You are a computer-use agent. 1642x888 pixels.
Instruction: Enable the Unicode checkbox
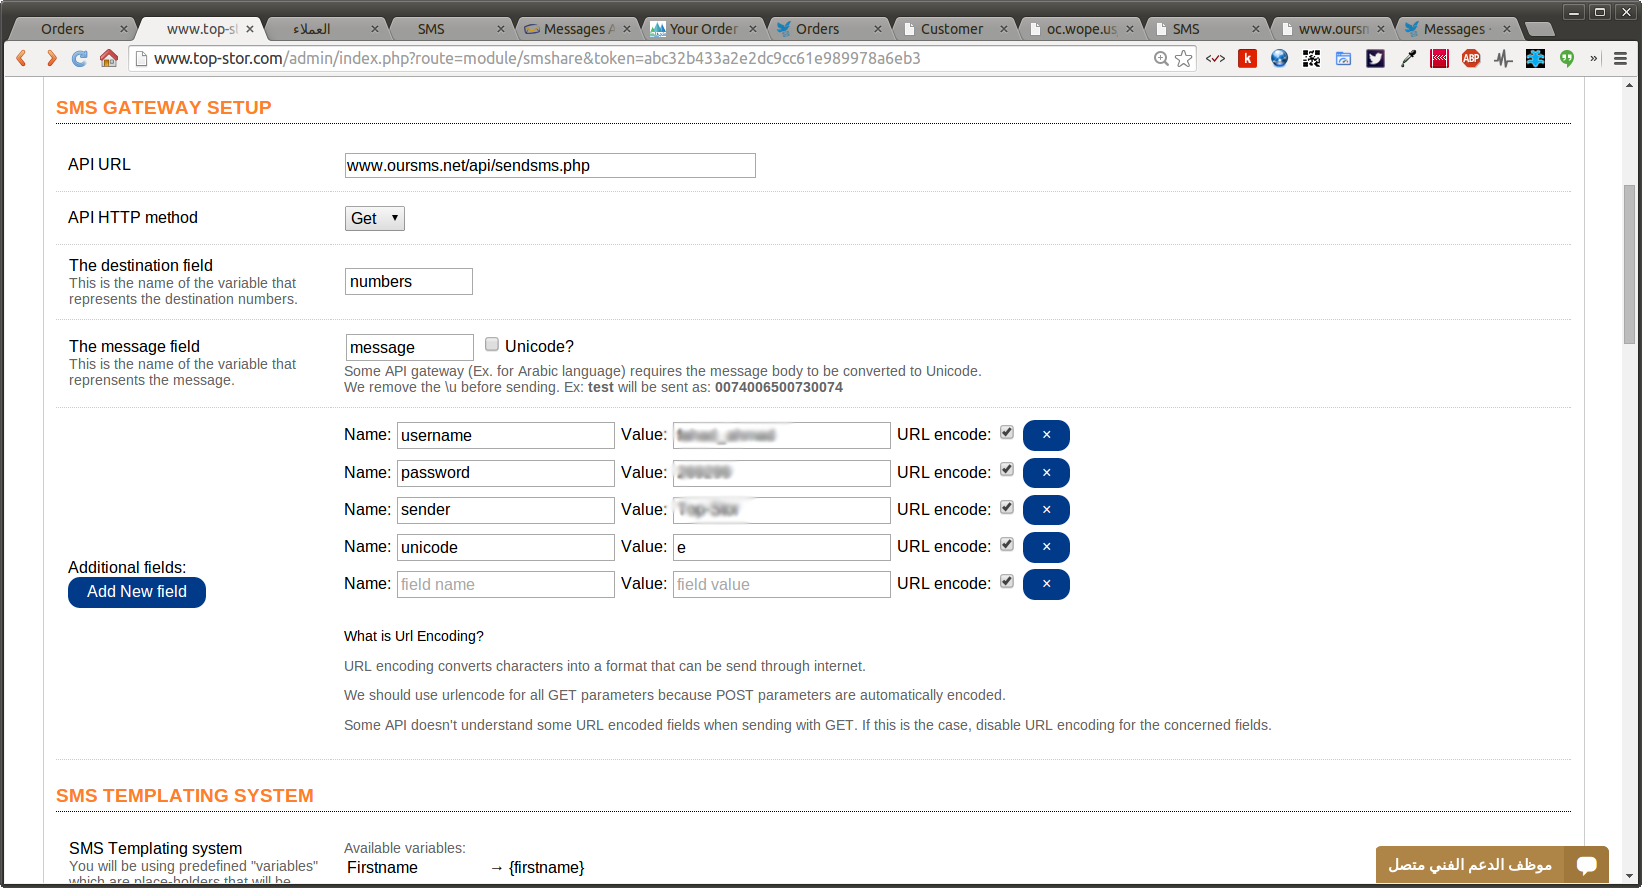pos(492,345)
